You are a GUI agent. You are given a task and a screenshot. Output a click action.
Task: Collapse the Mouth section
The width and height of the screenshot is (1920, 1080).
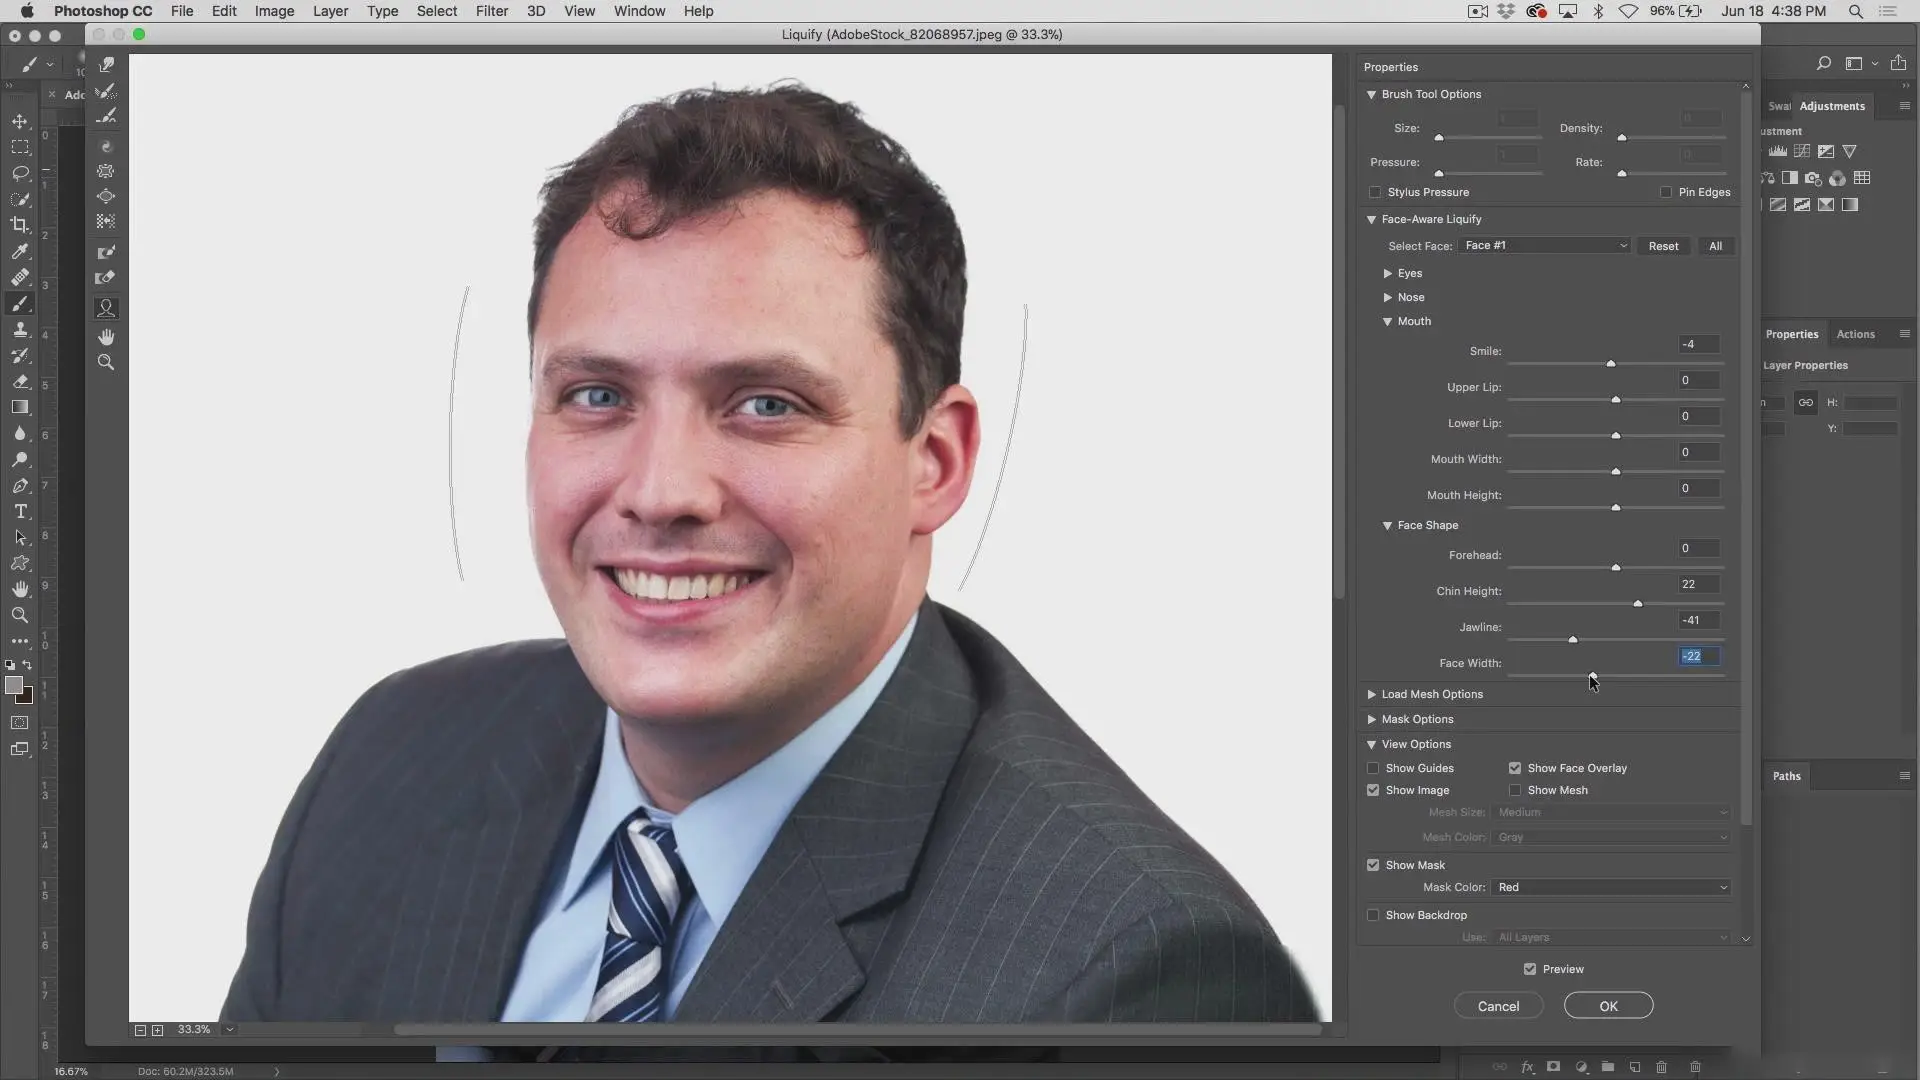tap(1387, 321)
